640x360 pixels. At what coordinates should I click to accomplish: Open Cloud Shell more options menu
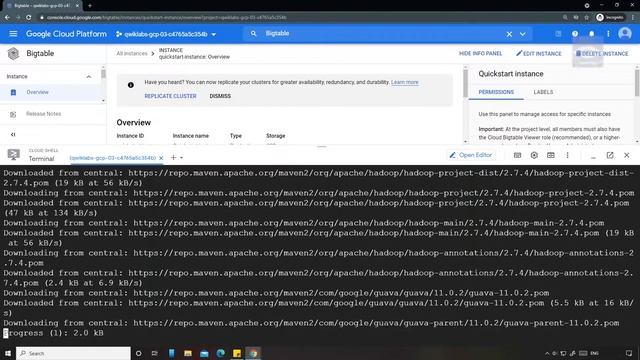coord(567,155)
